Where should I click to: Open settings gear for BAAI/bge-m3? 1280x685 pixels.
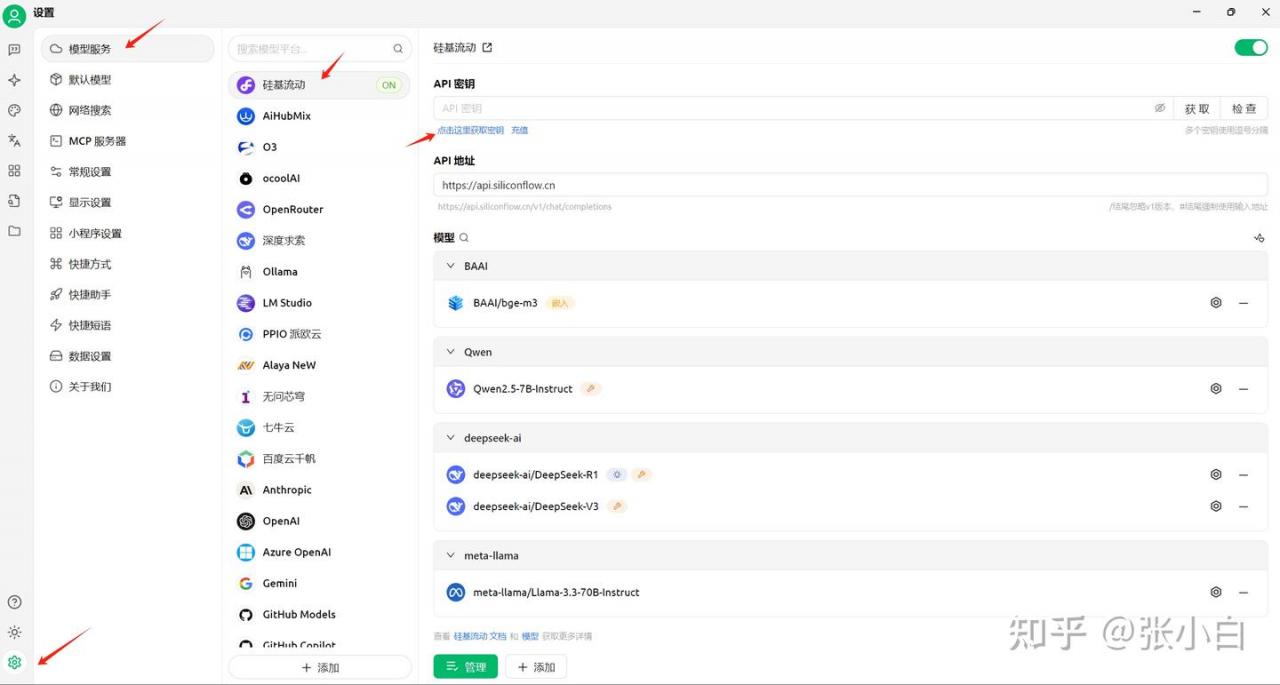tap(1216, 302)
